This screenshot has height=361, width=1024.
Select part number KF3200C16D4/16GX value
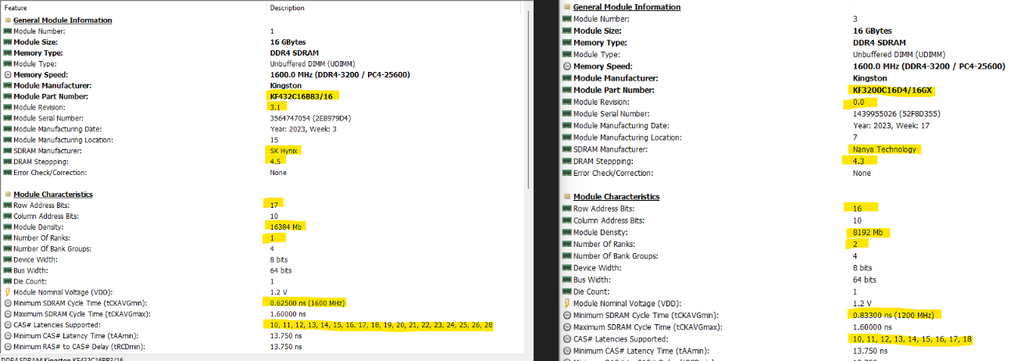(x=885, y=90)
